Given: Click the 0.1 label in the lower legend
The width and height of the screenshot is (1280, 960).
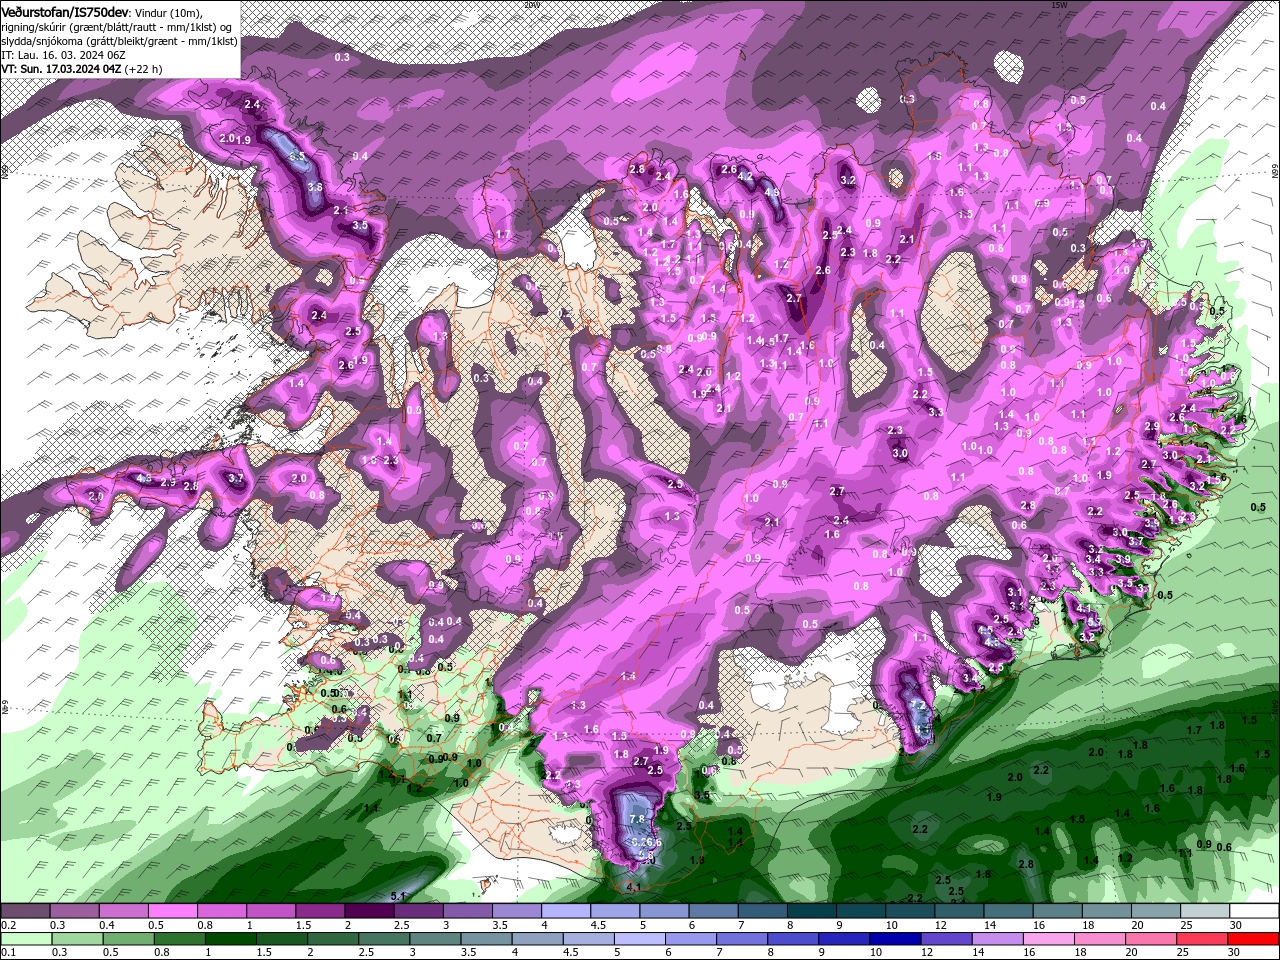Looking at the screenshot, I should 7,953.
